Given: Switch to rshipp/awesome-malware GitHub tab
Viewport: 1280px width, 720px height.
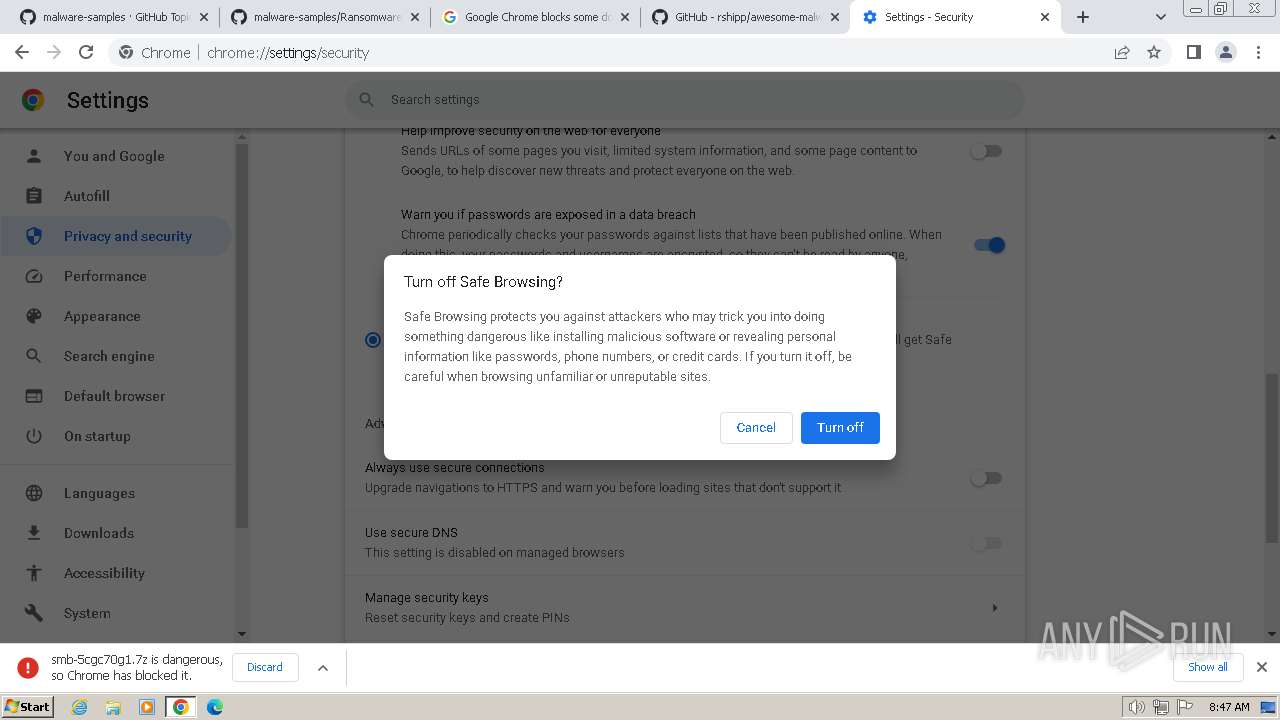Looking at the screenshot, I should click(745, 17).
